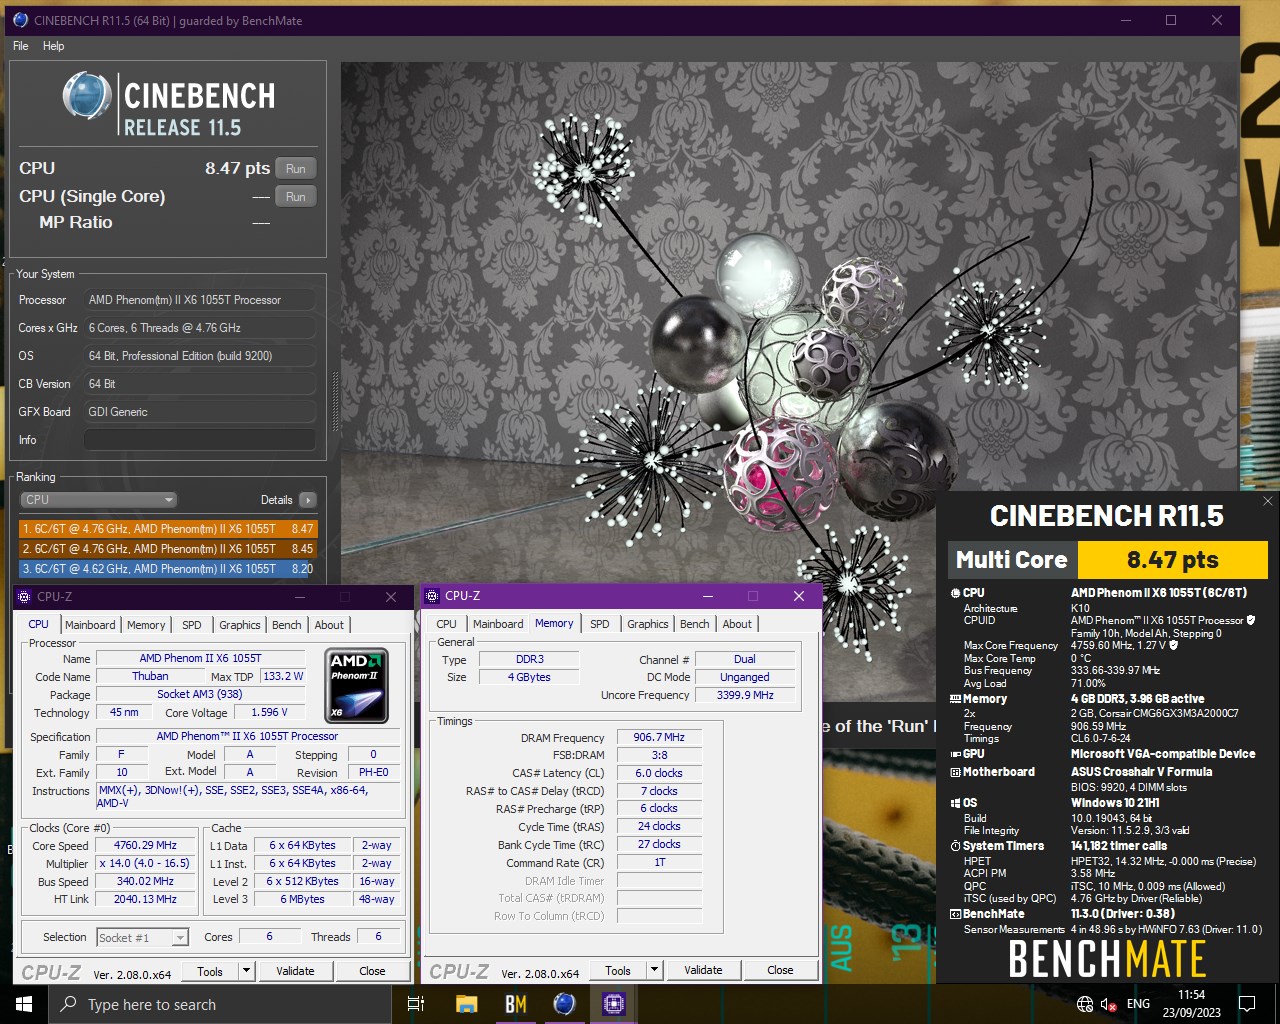Expand Tools dropdown arrow in left CPU-Z

(247, 971)
